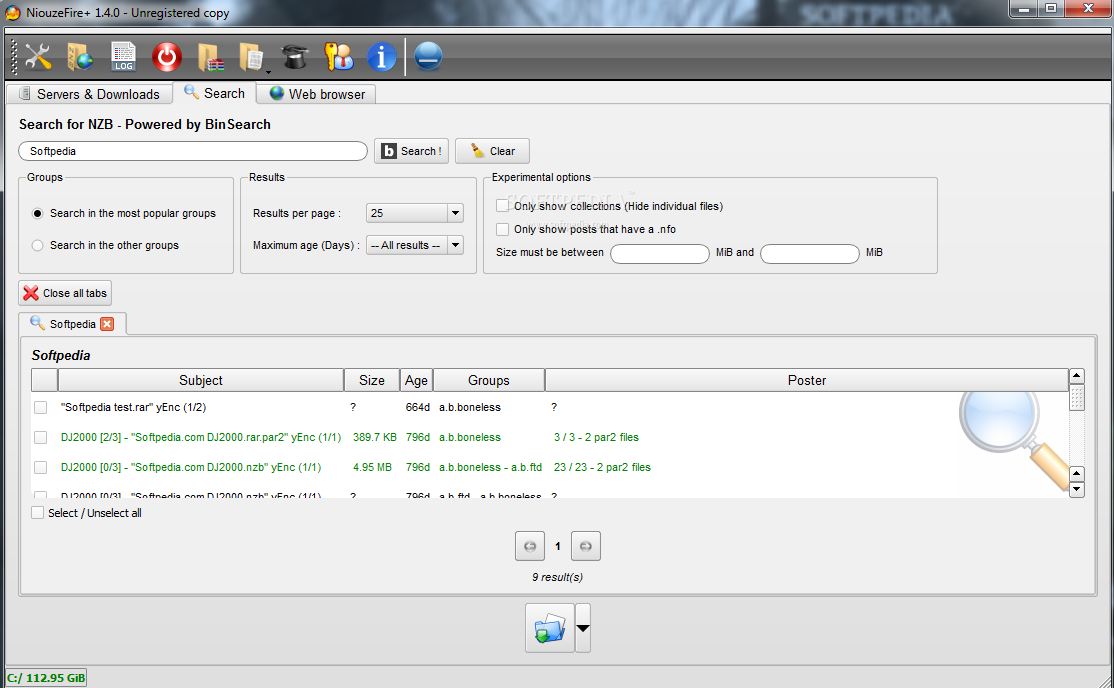Viewport: 1114px width, 688px height.
Task: Click the Search ! button
Action: (411, 151)
